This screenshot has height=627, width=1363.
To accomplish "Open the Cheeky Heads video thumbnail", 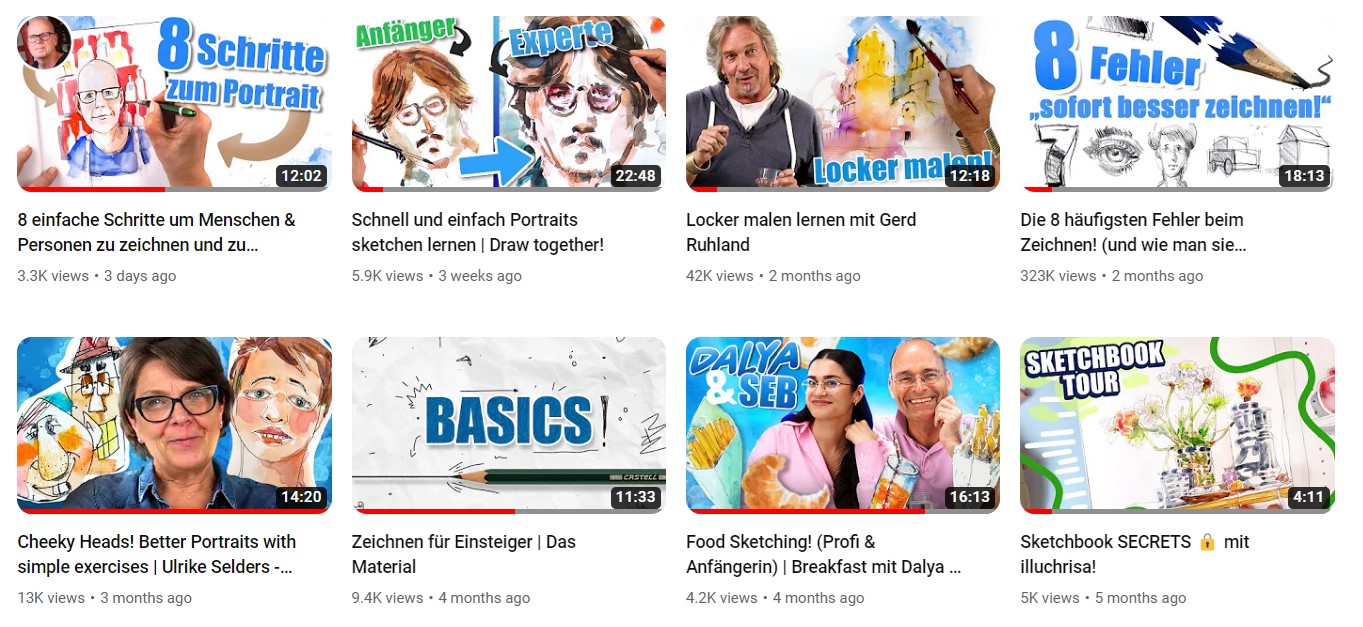I will click(174, 425).
